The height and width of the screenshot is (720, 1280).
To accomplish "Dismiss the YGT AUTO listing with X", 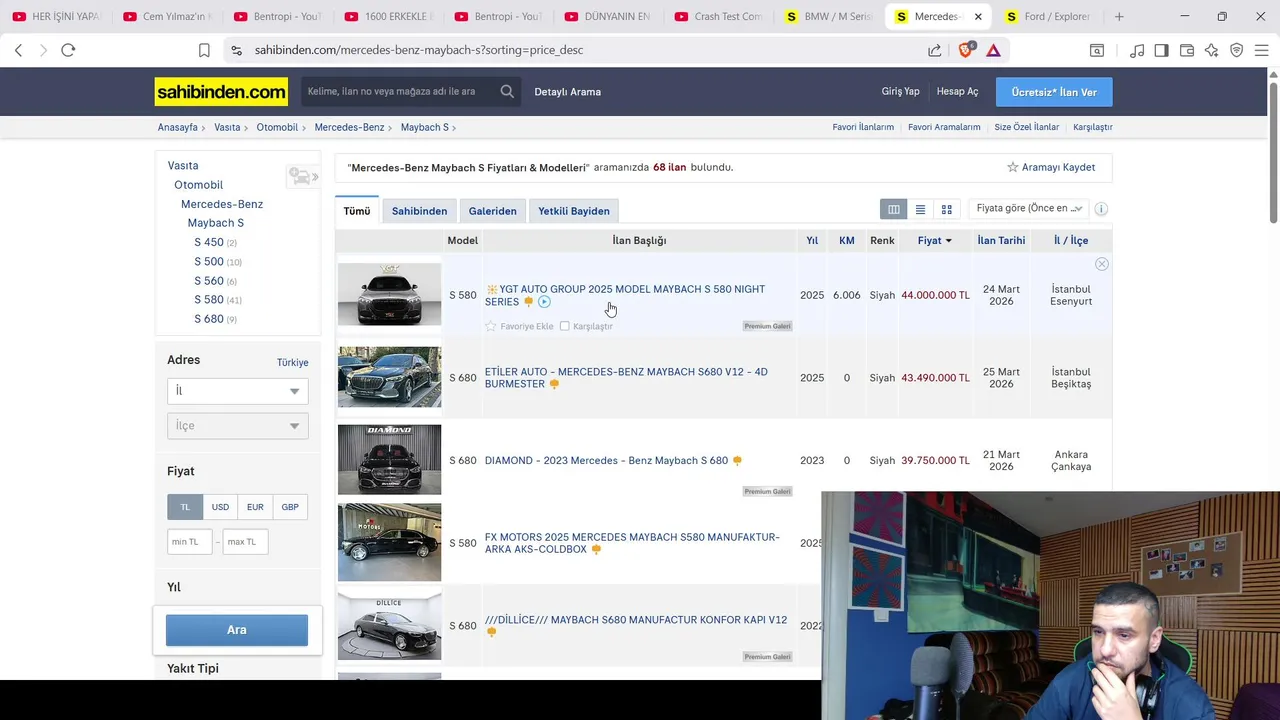I will pos(1101,264).
